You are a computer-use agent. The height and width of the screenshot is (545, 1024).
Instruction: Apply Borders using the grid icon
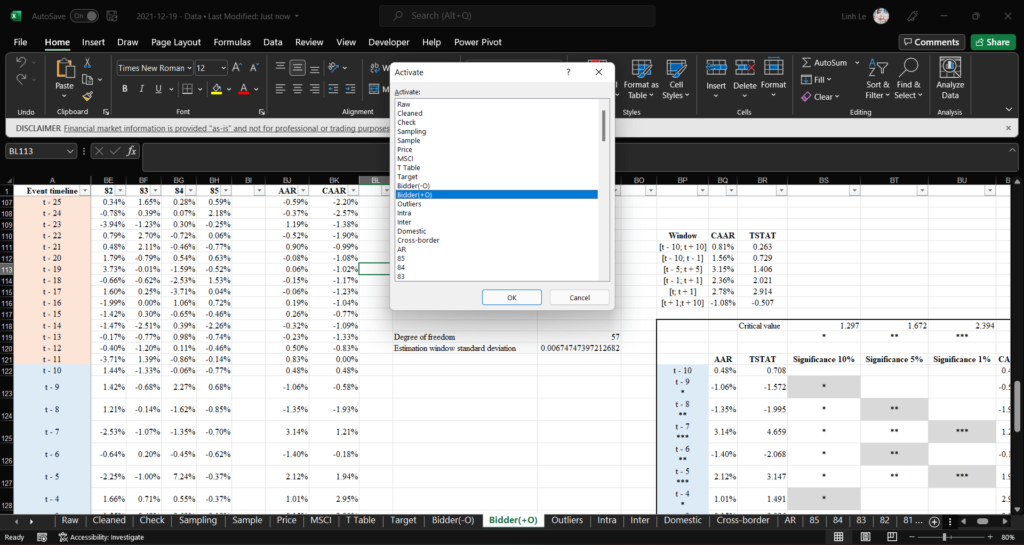(x=187, y=89)
